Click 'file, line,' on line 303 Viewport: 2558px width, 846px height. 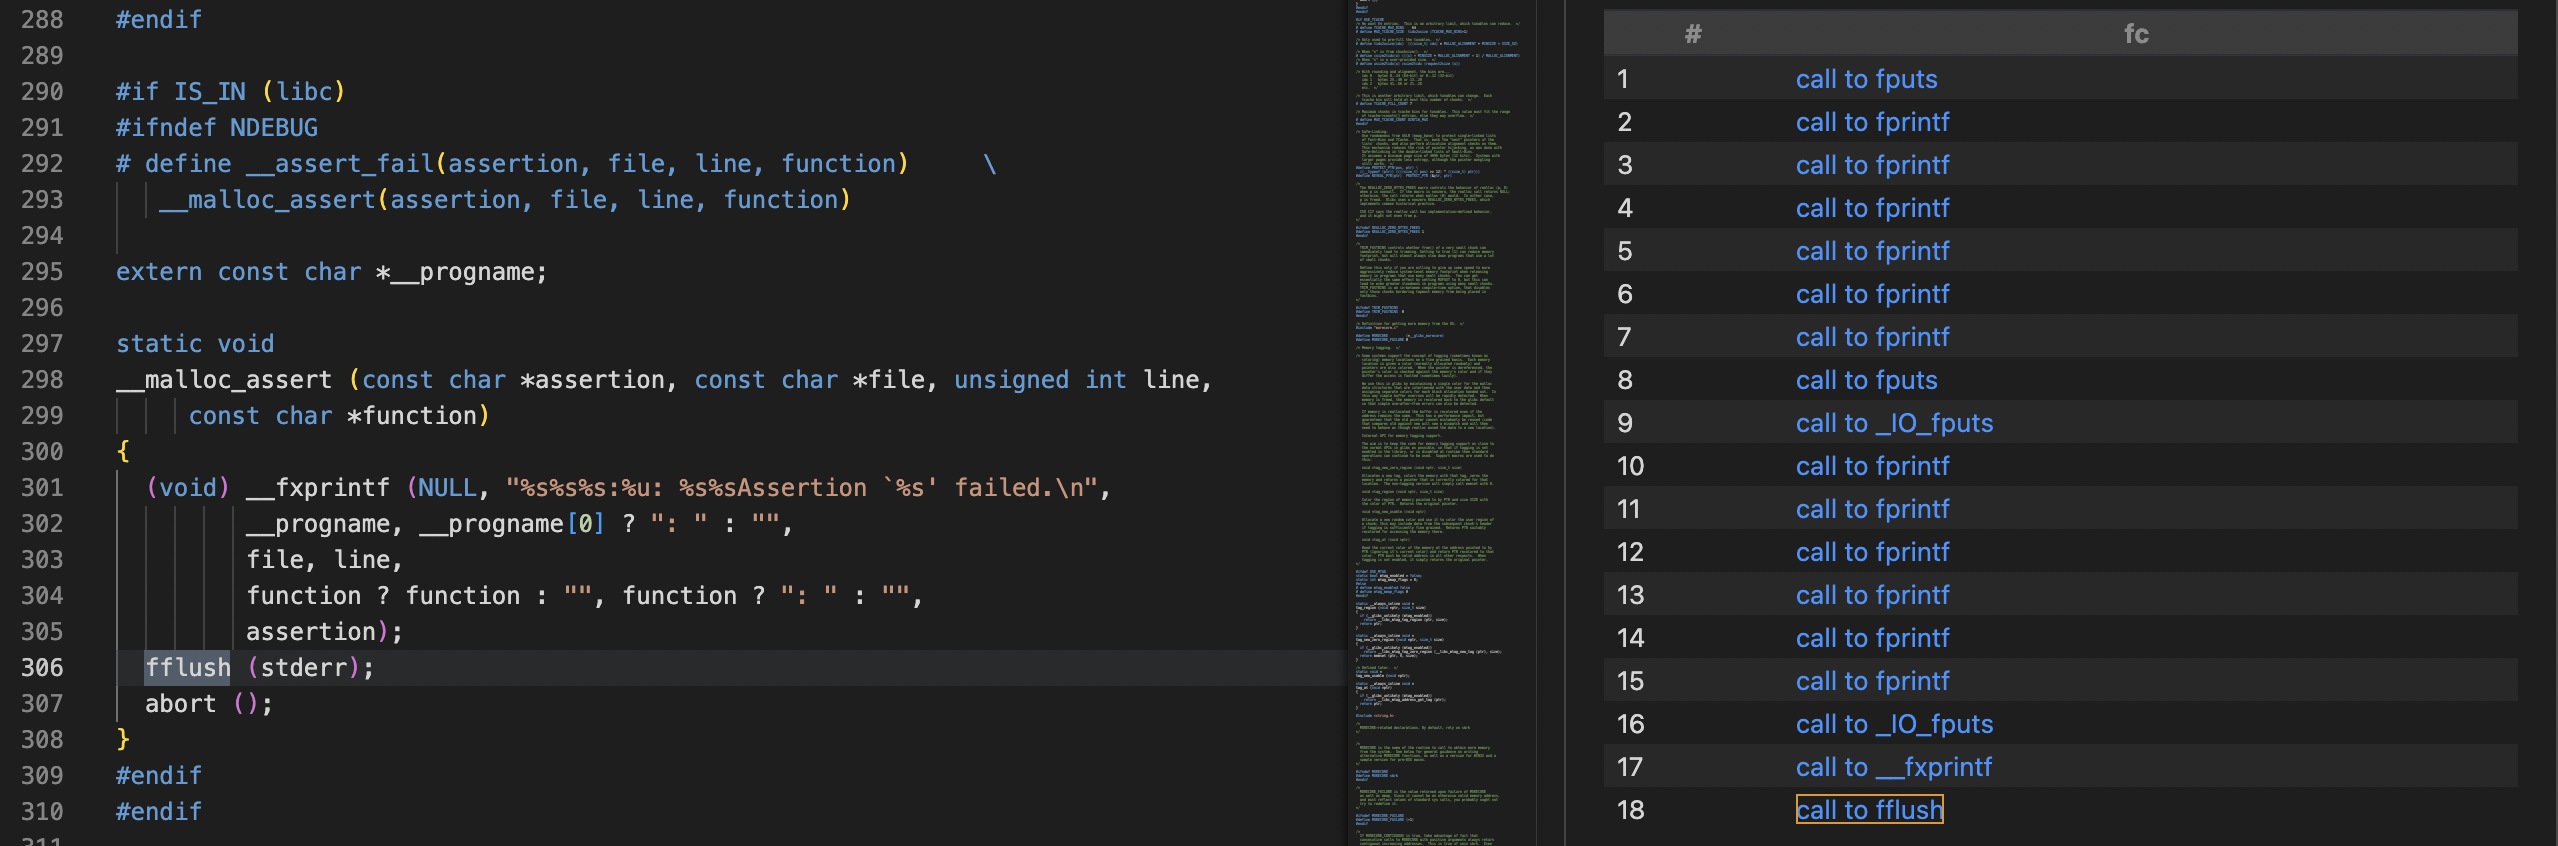(x=325, y=560)
